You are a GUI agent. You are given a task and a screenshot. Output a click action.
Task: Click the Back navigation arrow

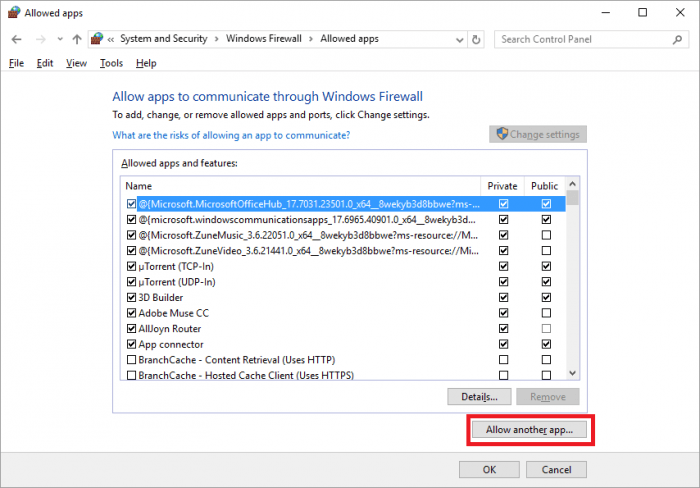(17, 39)
